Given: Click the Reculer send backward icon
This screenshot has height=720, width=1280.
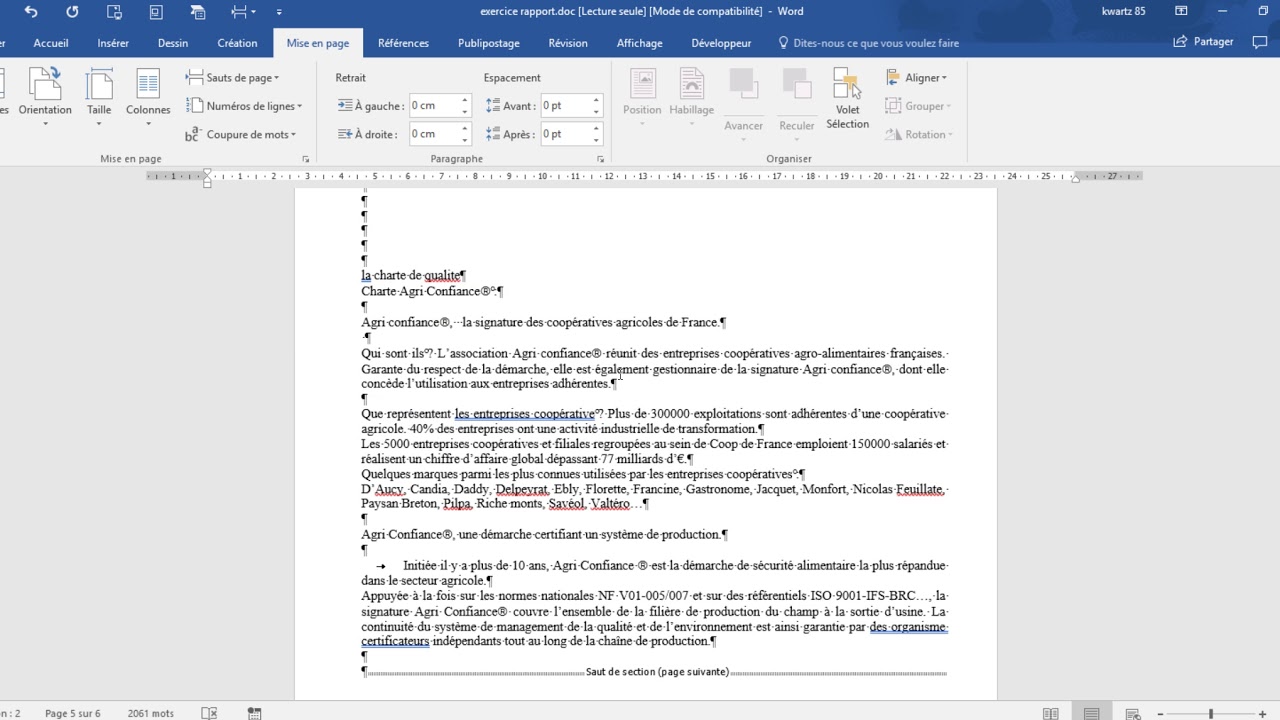Looking at the screenshot, I should (x=796, y=84).
